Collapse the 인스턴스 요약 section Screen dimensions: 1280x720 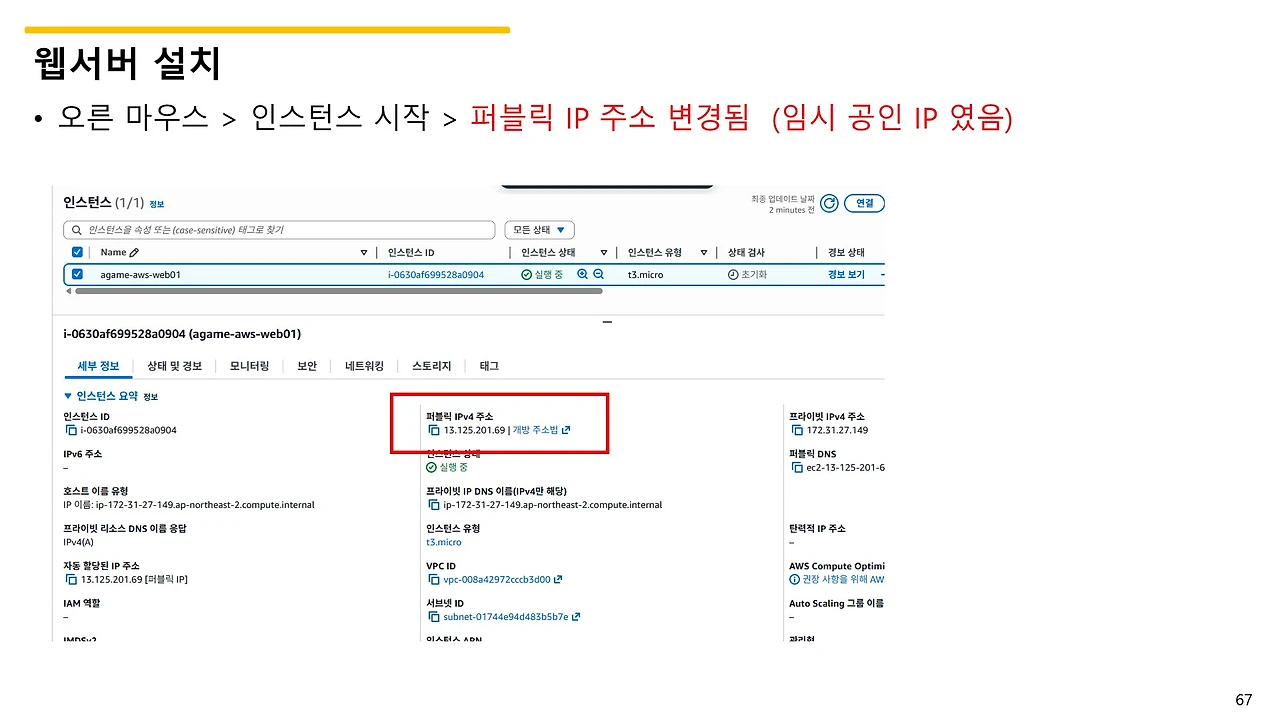pos(70,395)
